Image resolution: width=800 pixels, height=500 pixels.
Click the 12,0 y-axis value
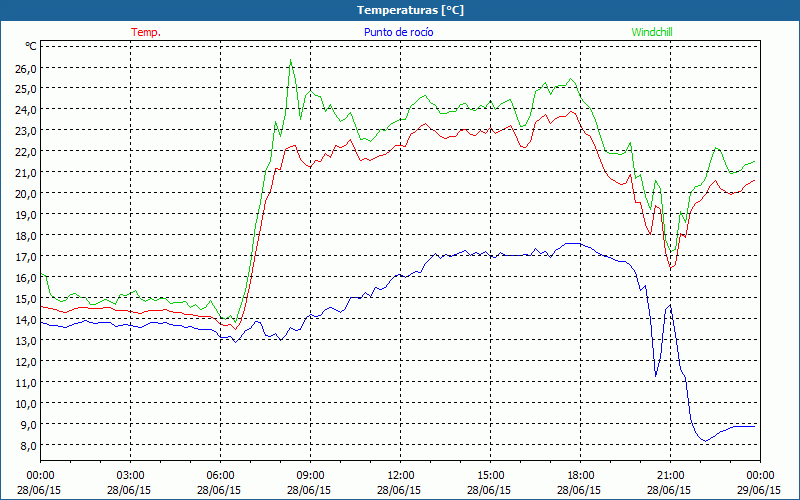click(26, 361)
